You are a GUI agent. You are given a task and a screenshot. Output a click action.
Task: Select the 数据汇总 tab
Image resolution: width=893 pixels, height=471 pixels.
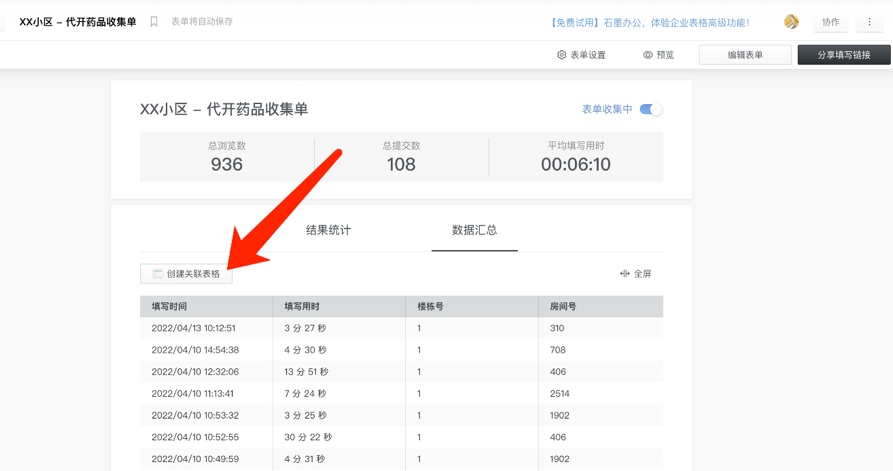coord(474,230)
